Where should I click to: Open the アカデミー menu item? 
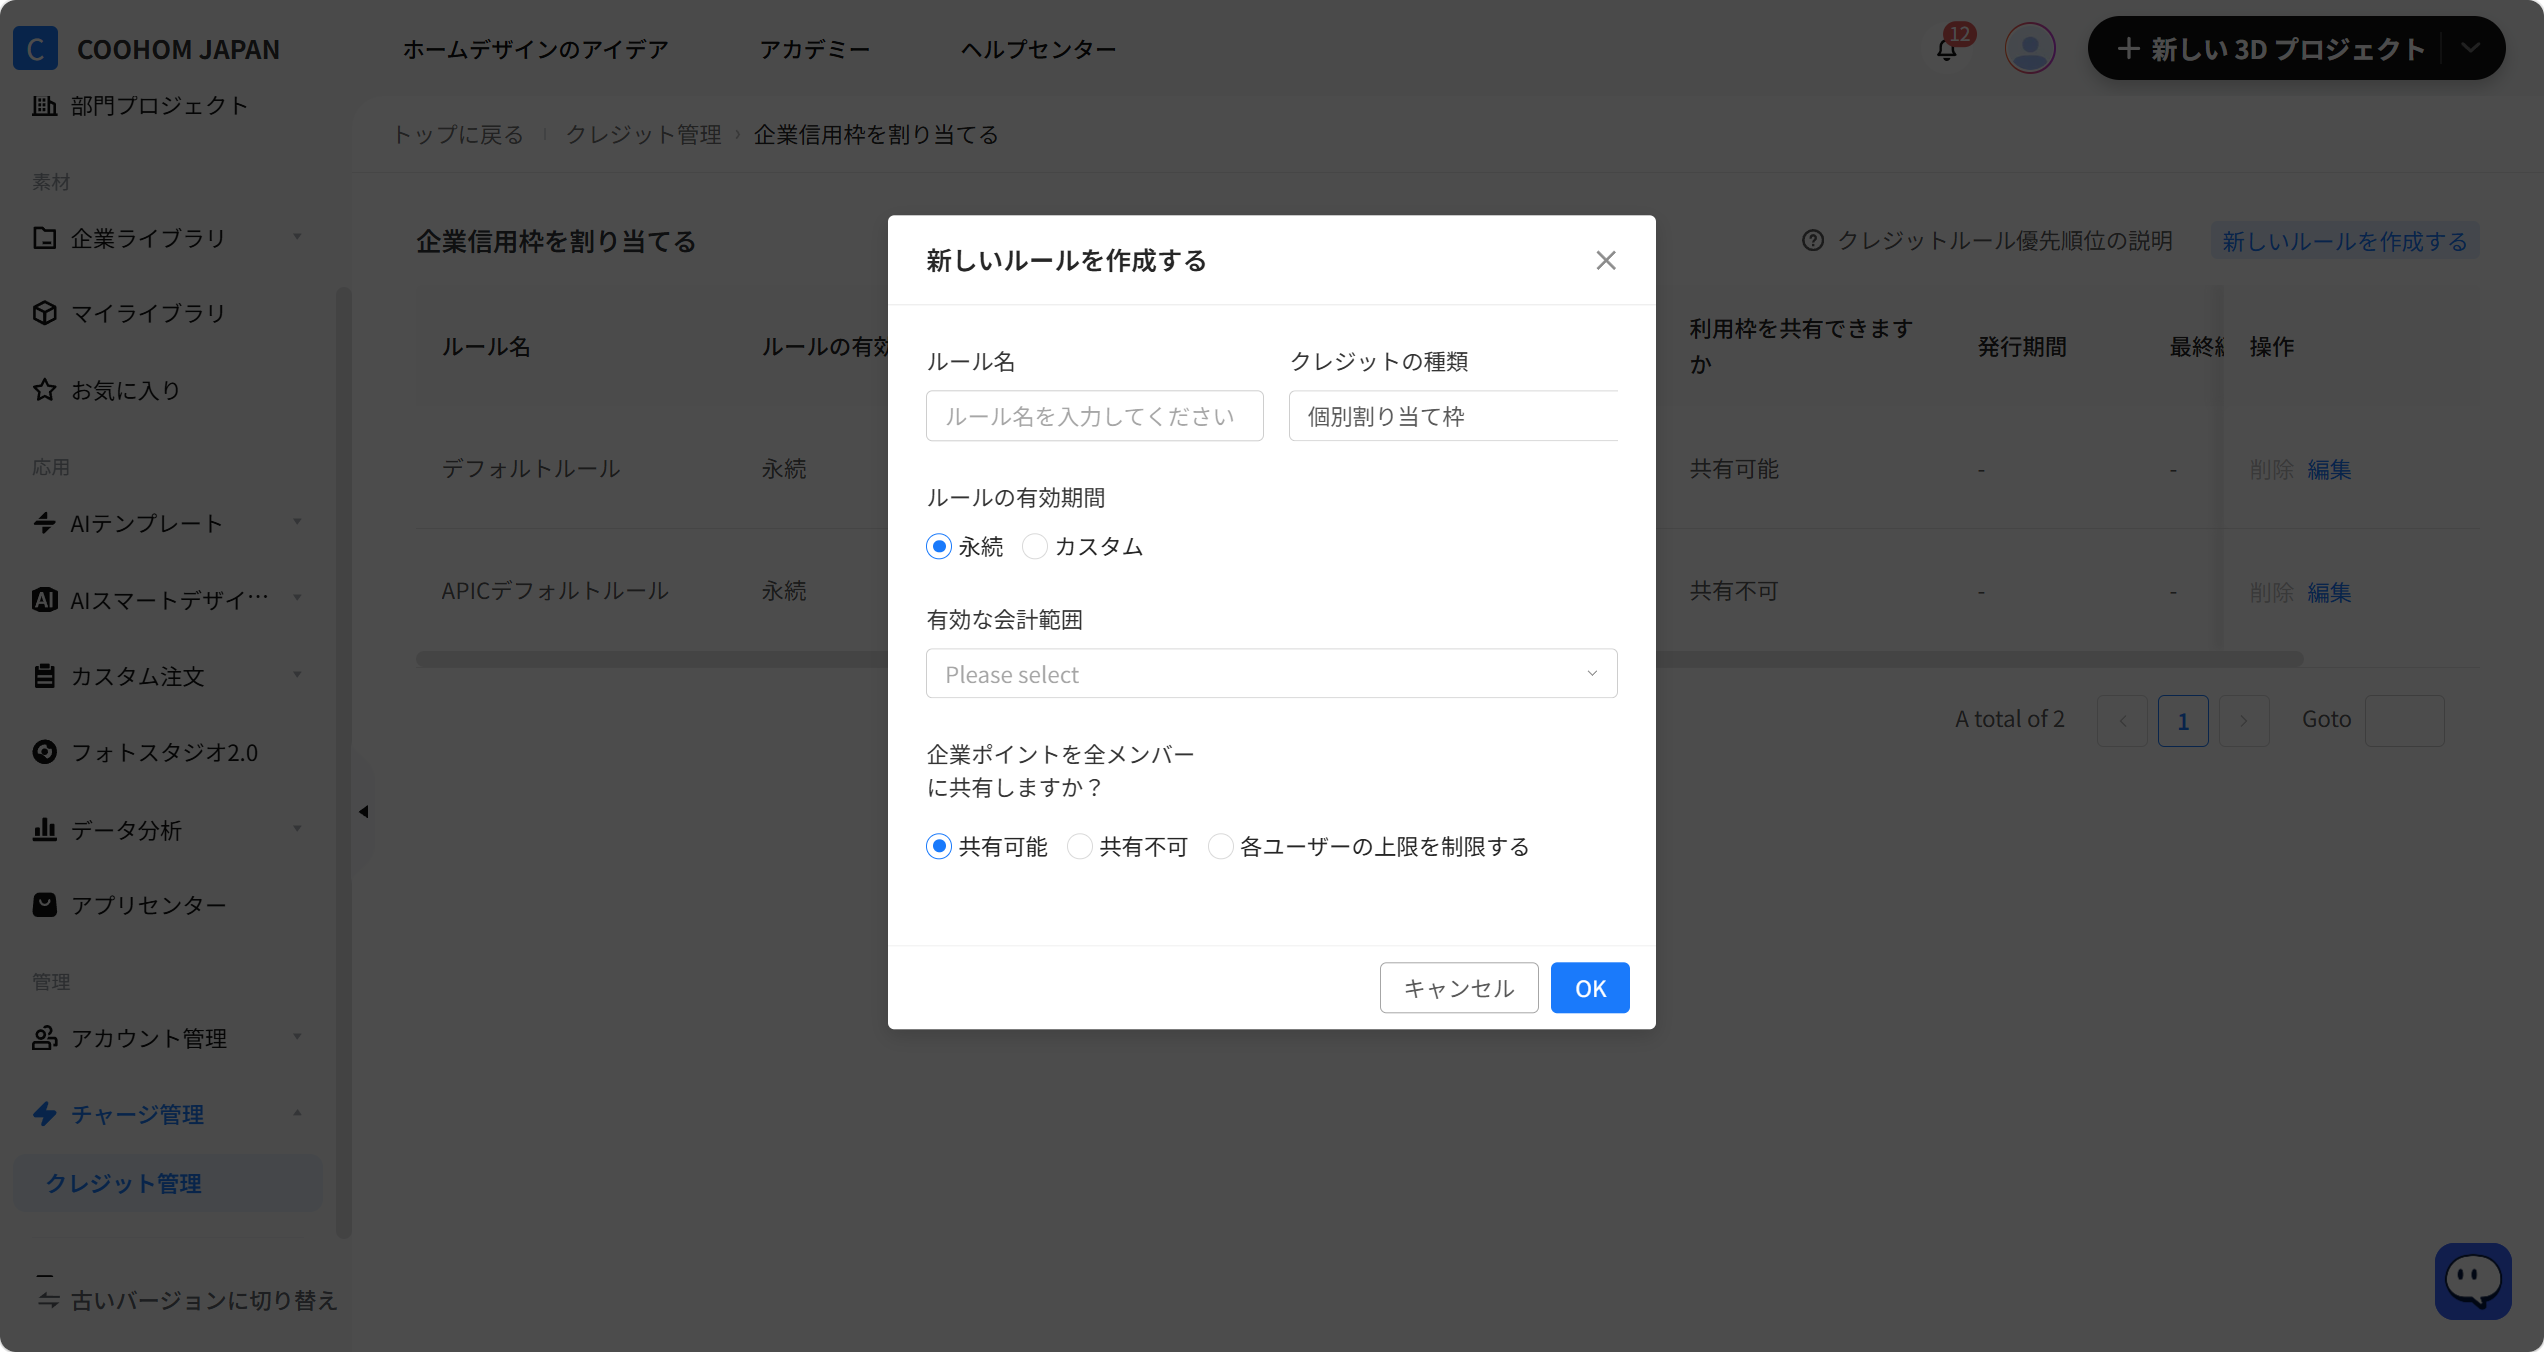pos(814,49)
